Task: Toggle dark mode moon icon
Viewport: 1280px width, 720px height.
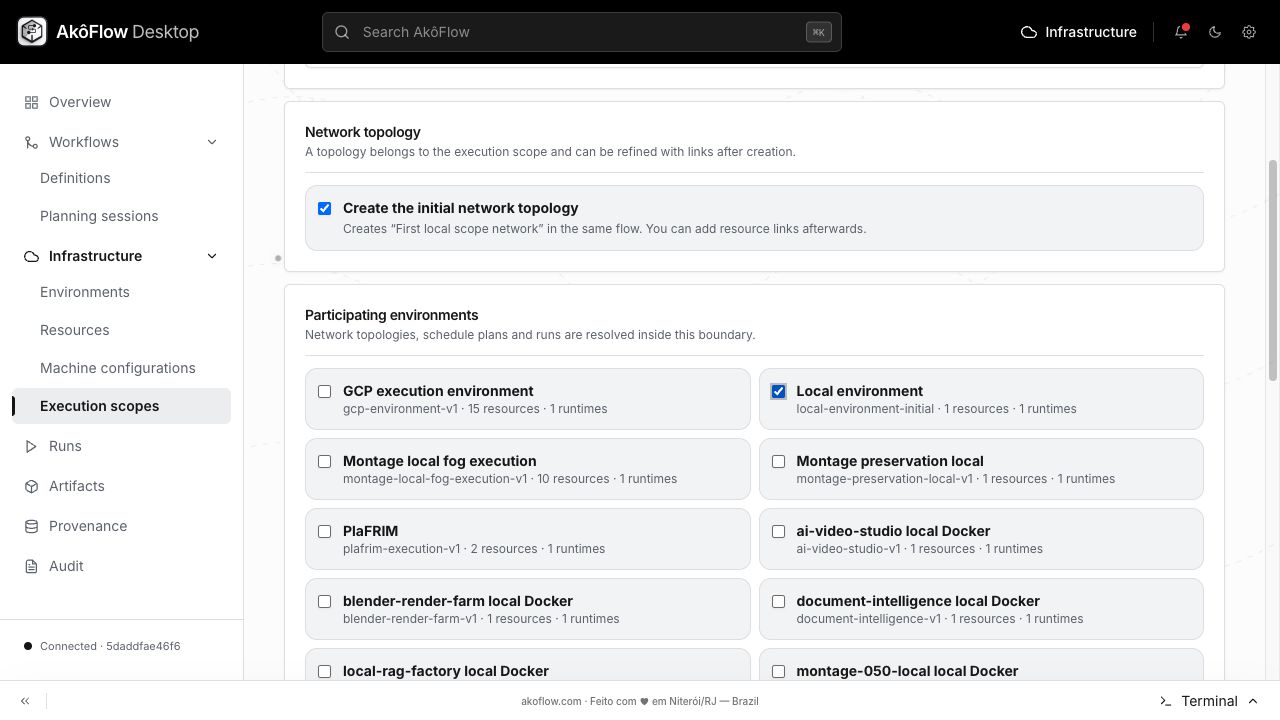Action: point(1215,32)
